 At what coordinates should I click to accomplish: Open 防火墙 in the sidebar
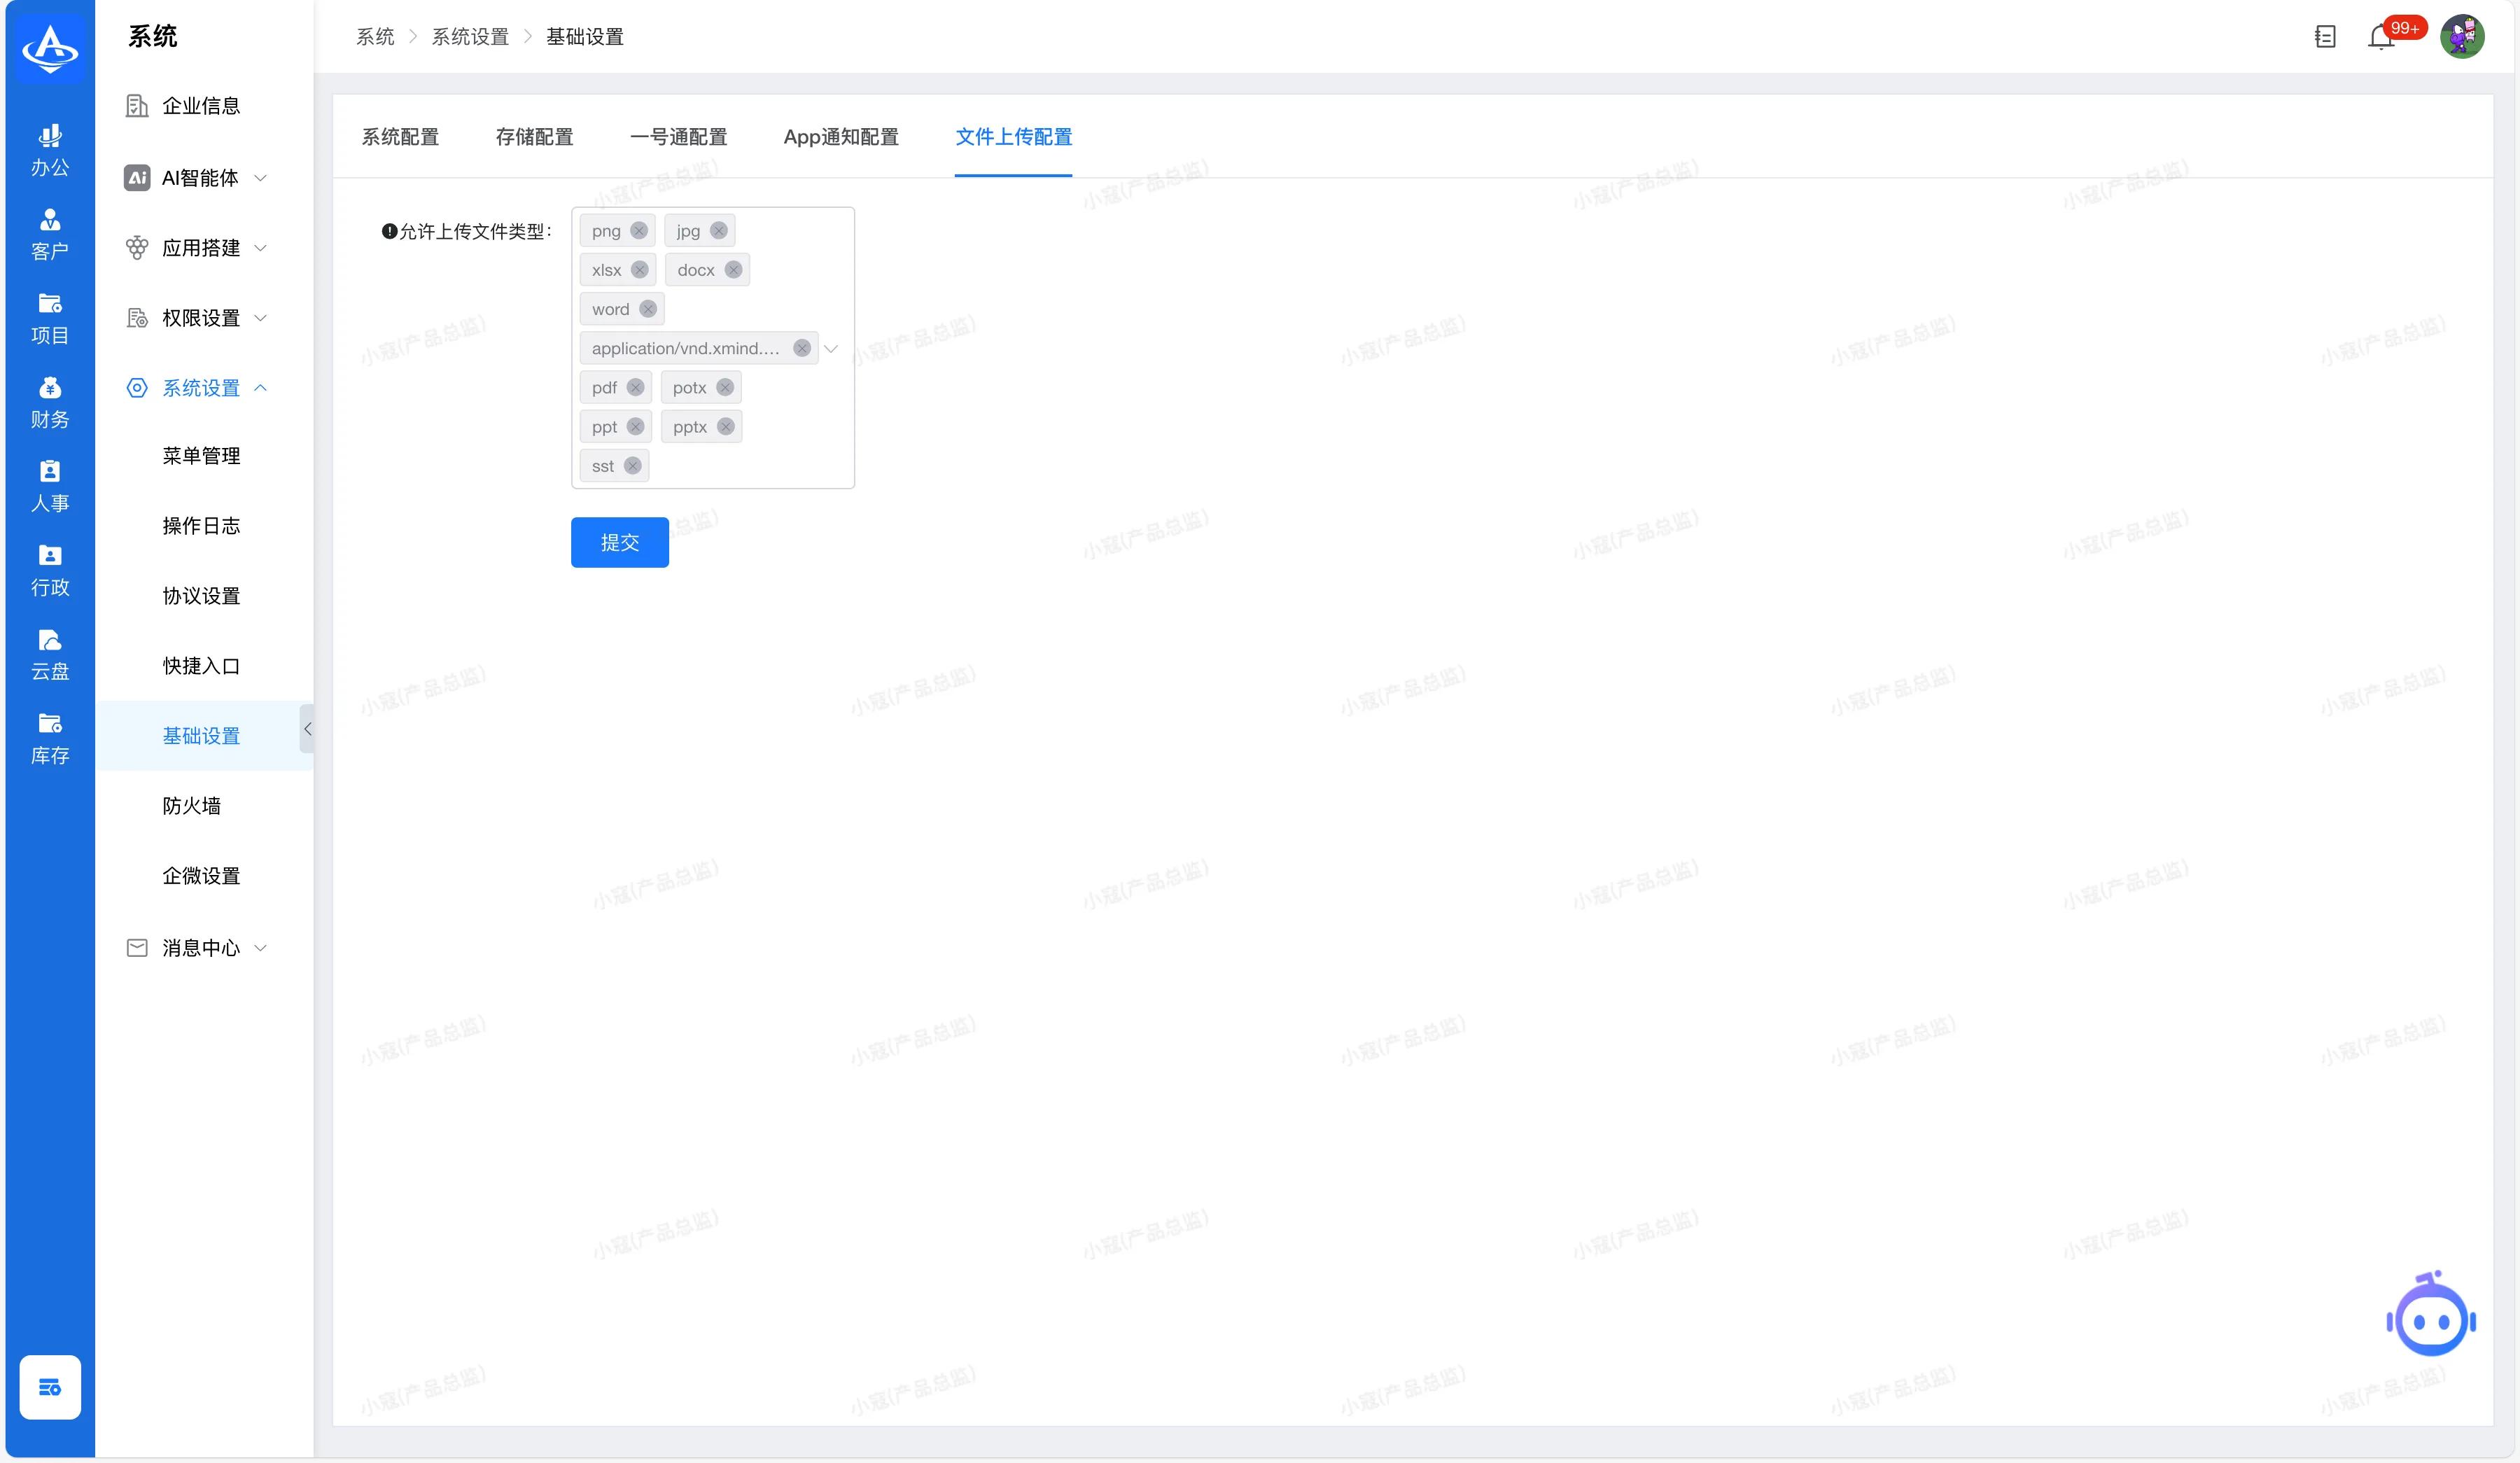(192, 806)
